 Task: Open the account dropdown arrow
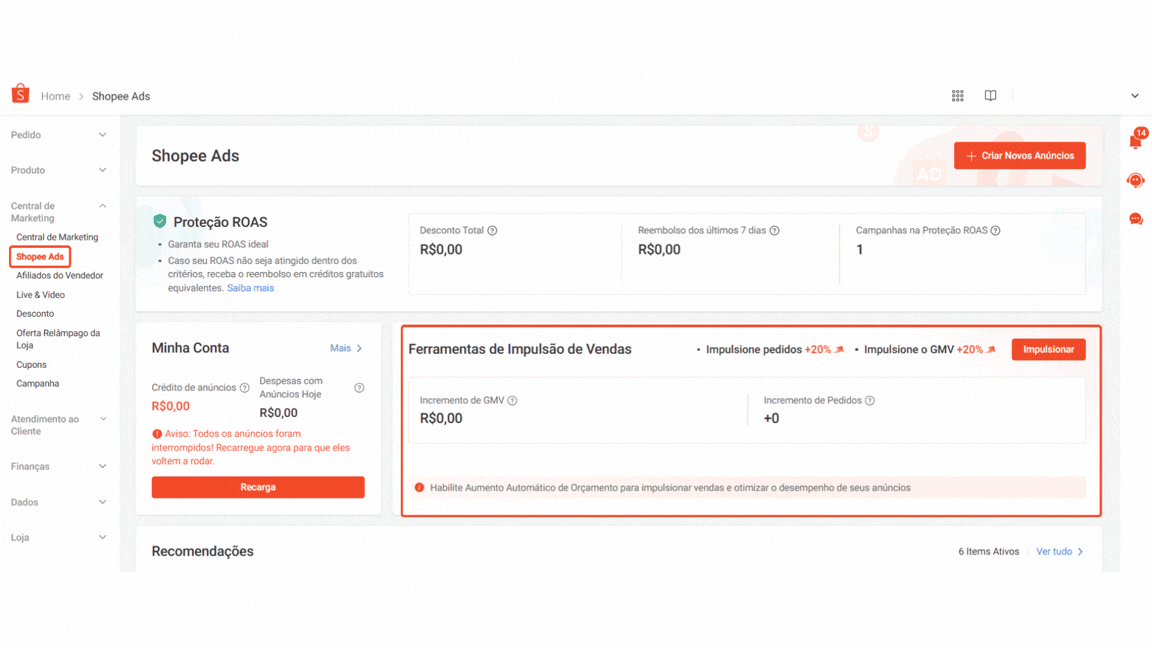(1134, 96)
